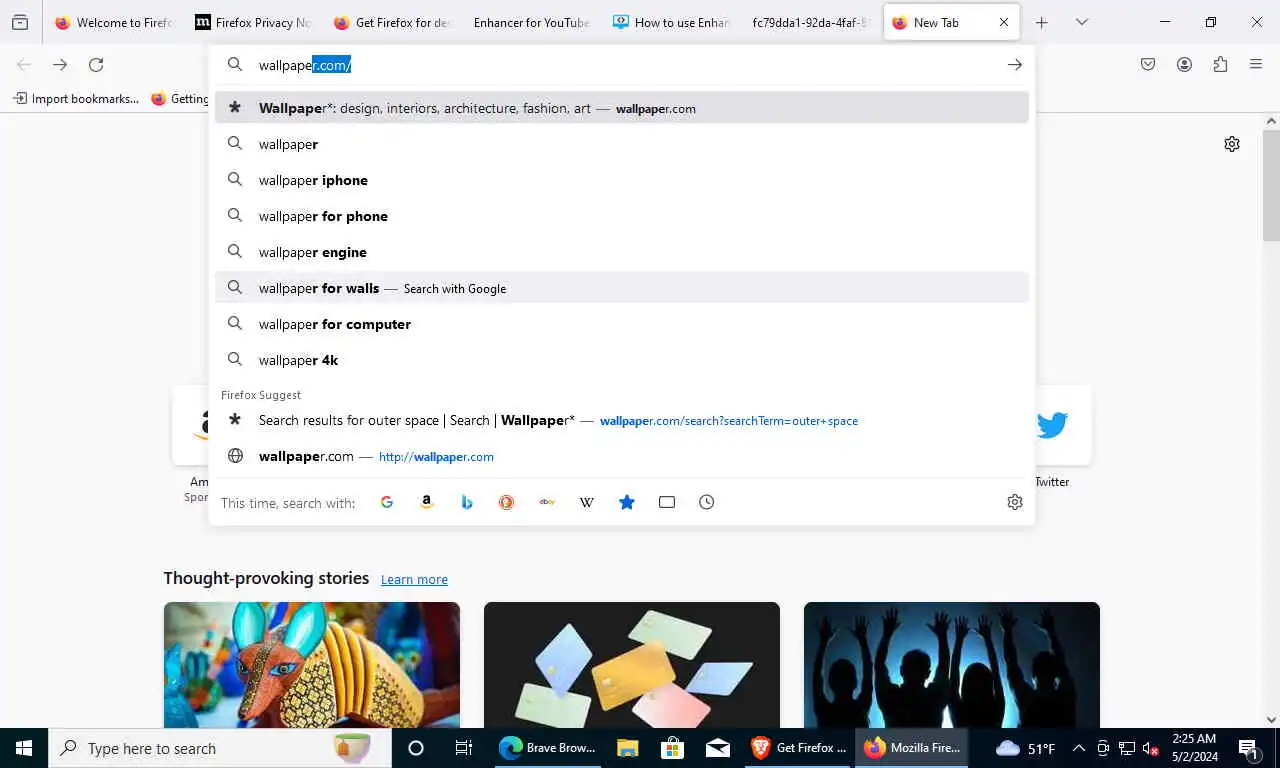The height and width of the screenshot is (768, 1280).
Task: Choose wallpaper iphone suggestion
Action: 622,180
